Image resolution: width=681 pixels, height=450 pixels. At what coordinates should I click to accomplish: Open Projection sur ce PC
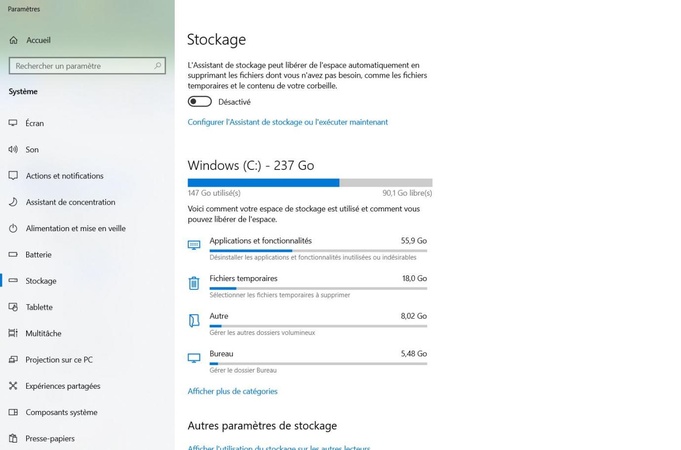(x=59, y=359)
